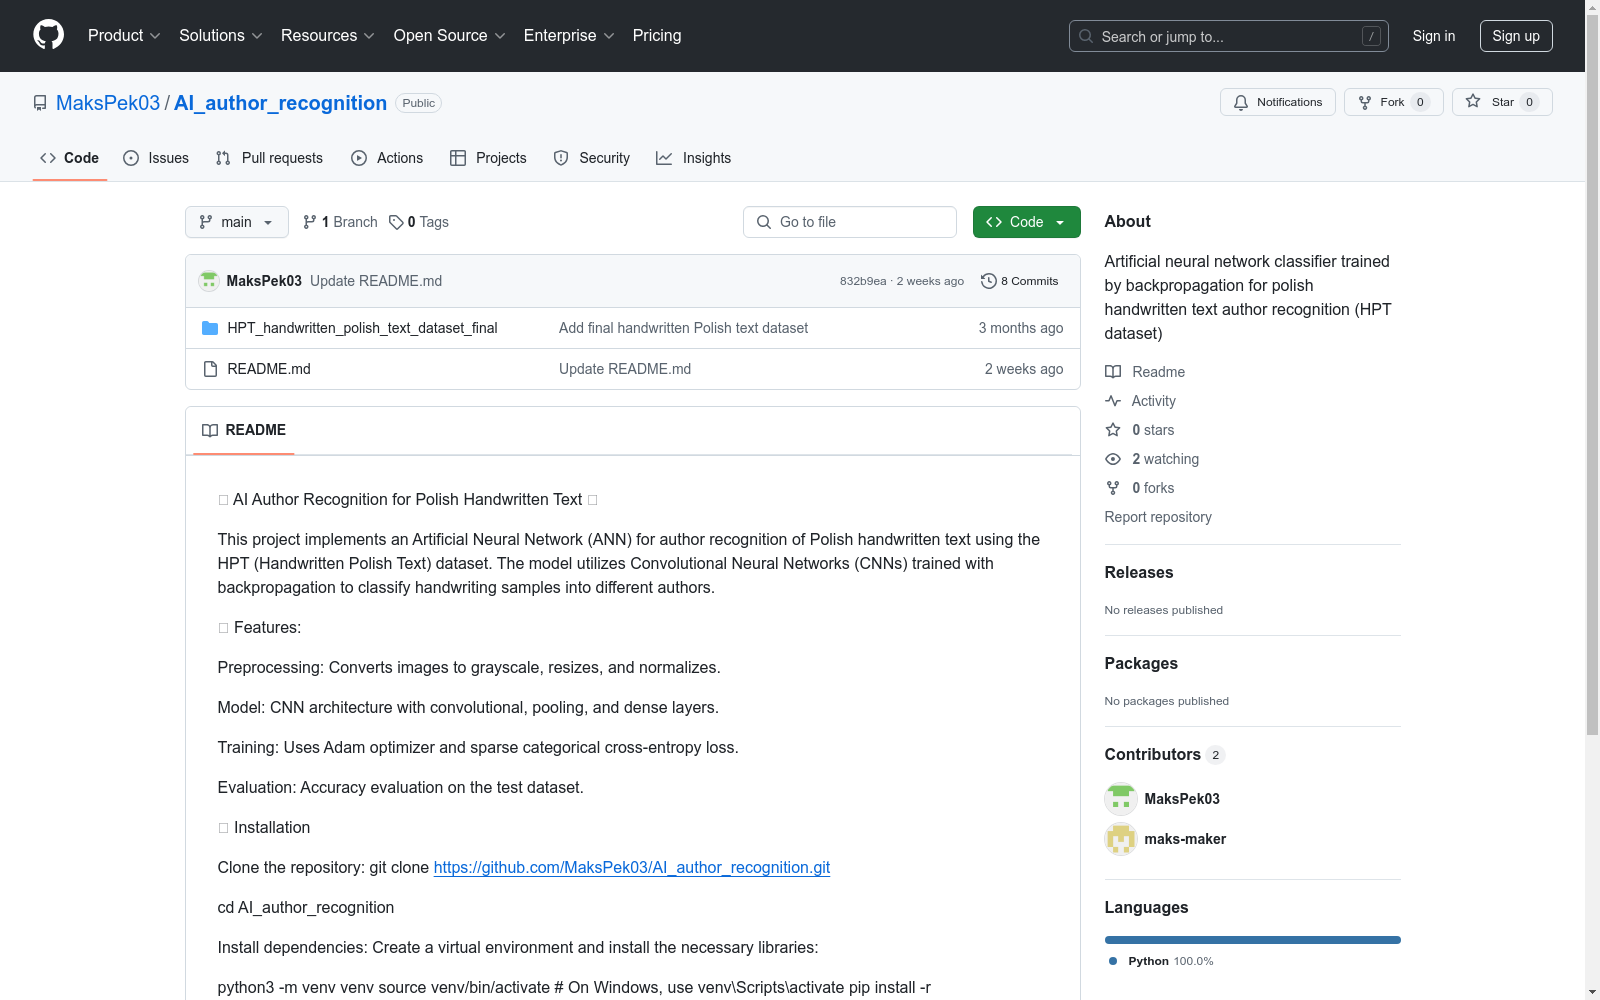Click Add final handwritten Polish text dataset
The width and height of the screenshot is (1600, 1000).
[x=683, y=328]
